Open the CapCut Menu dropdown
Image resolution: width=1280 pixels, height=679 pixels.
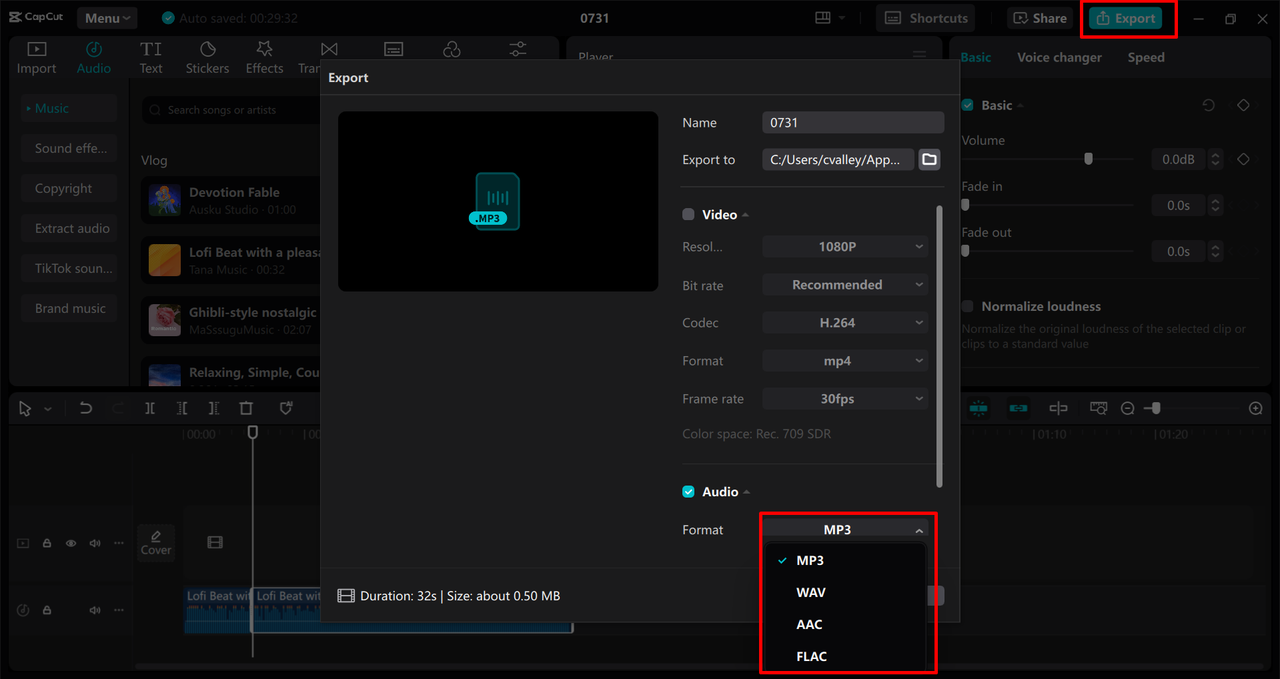107,18
